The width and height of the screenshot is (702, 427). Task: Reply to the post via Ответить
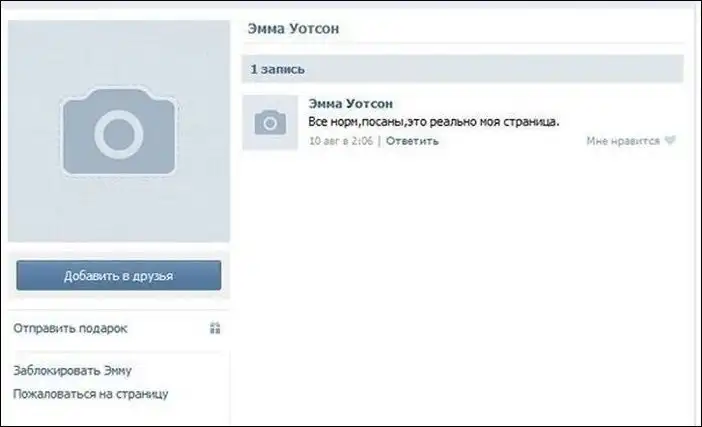click(x=412, y=141)
